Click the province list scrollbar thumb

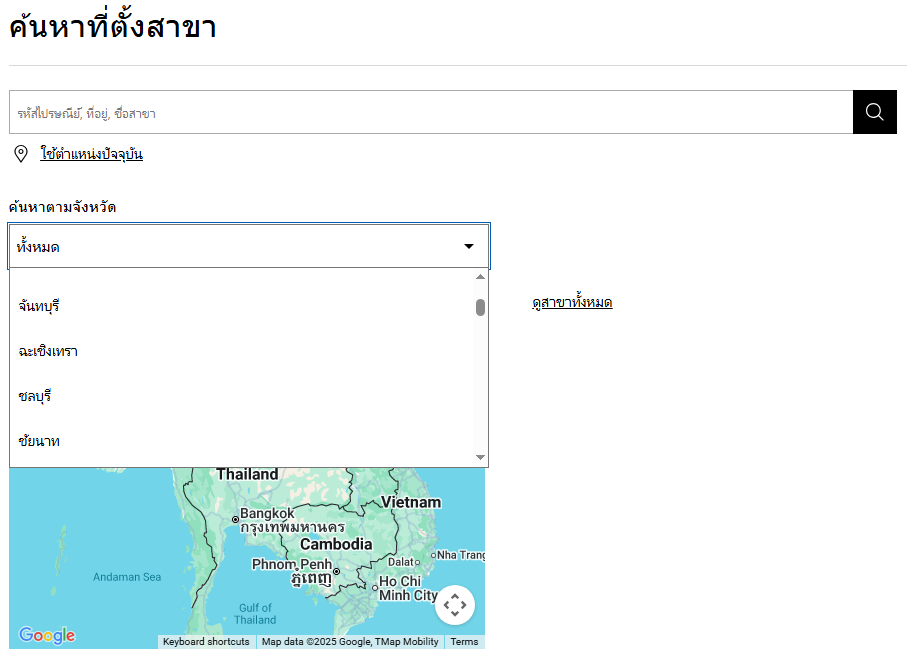(480, 307)
